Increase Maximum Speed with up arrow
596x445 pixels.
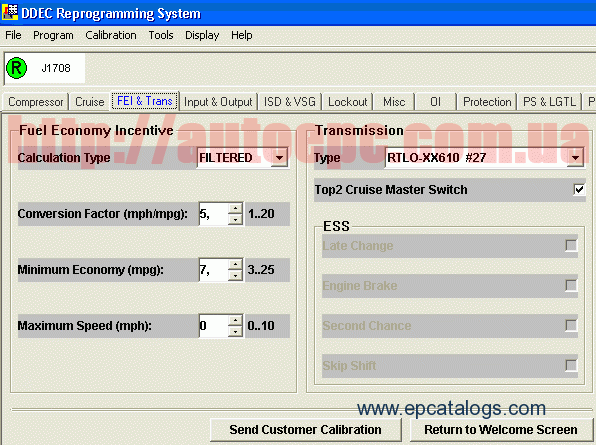click(236, 320)
